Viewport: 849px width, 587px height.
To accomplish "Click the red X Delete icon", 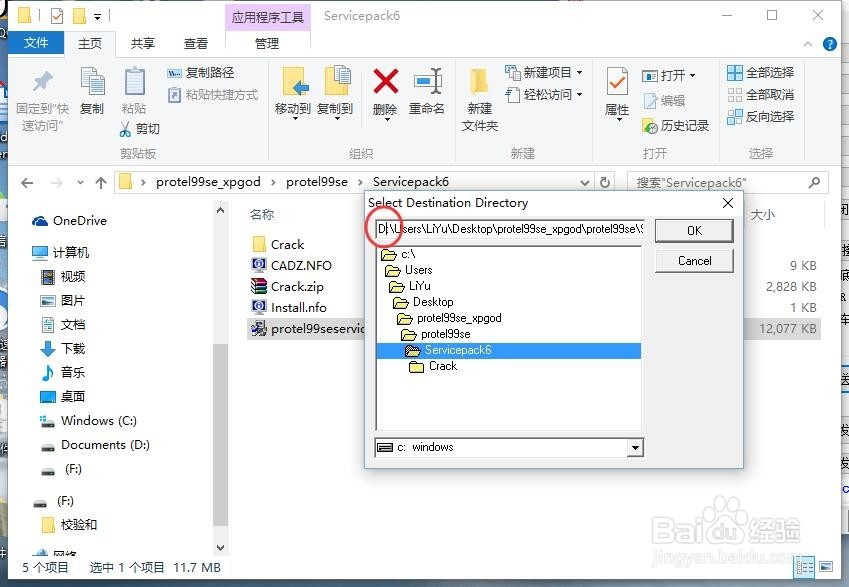I will [x=386, y=81].
